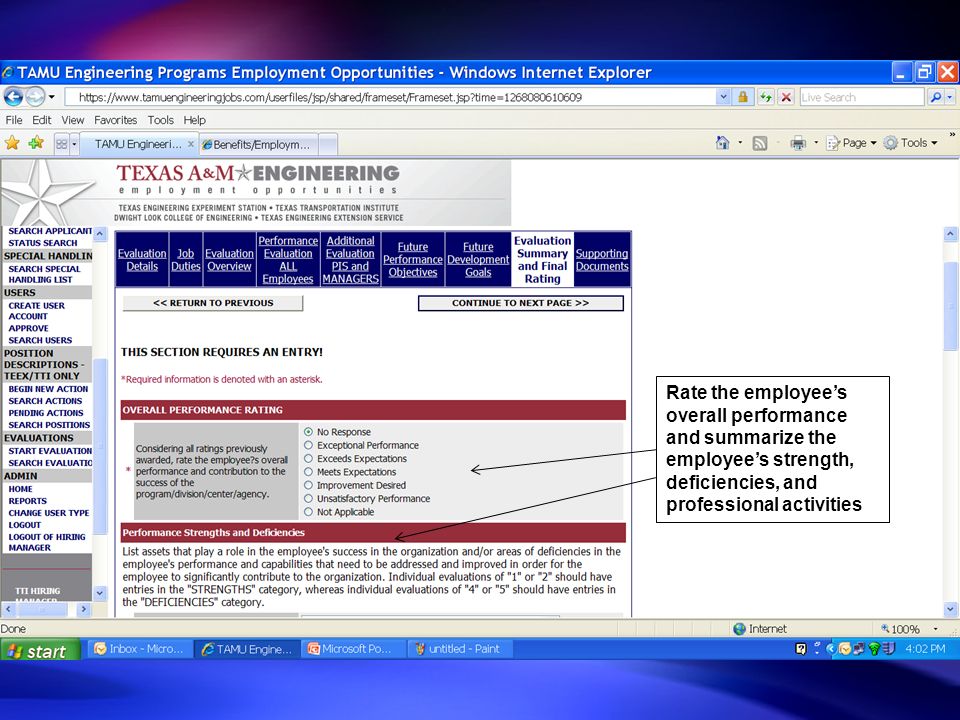The image size is (960, 720).
Task: Click CONTINUE TO NEXT PAGE button
Action: pos(520,303)
